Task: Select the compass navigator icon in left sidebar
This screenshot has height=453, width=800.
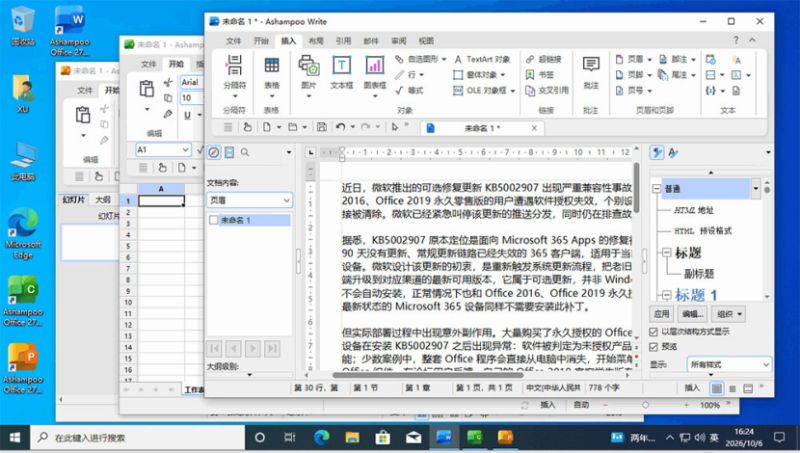Action: point(214,152)
